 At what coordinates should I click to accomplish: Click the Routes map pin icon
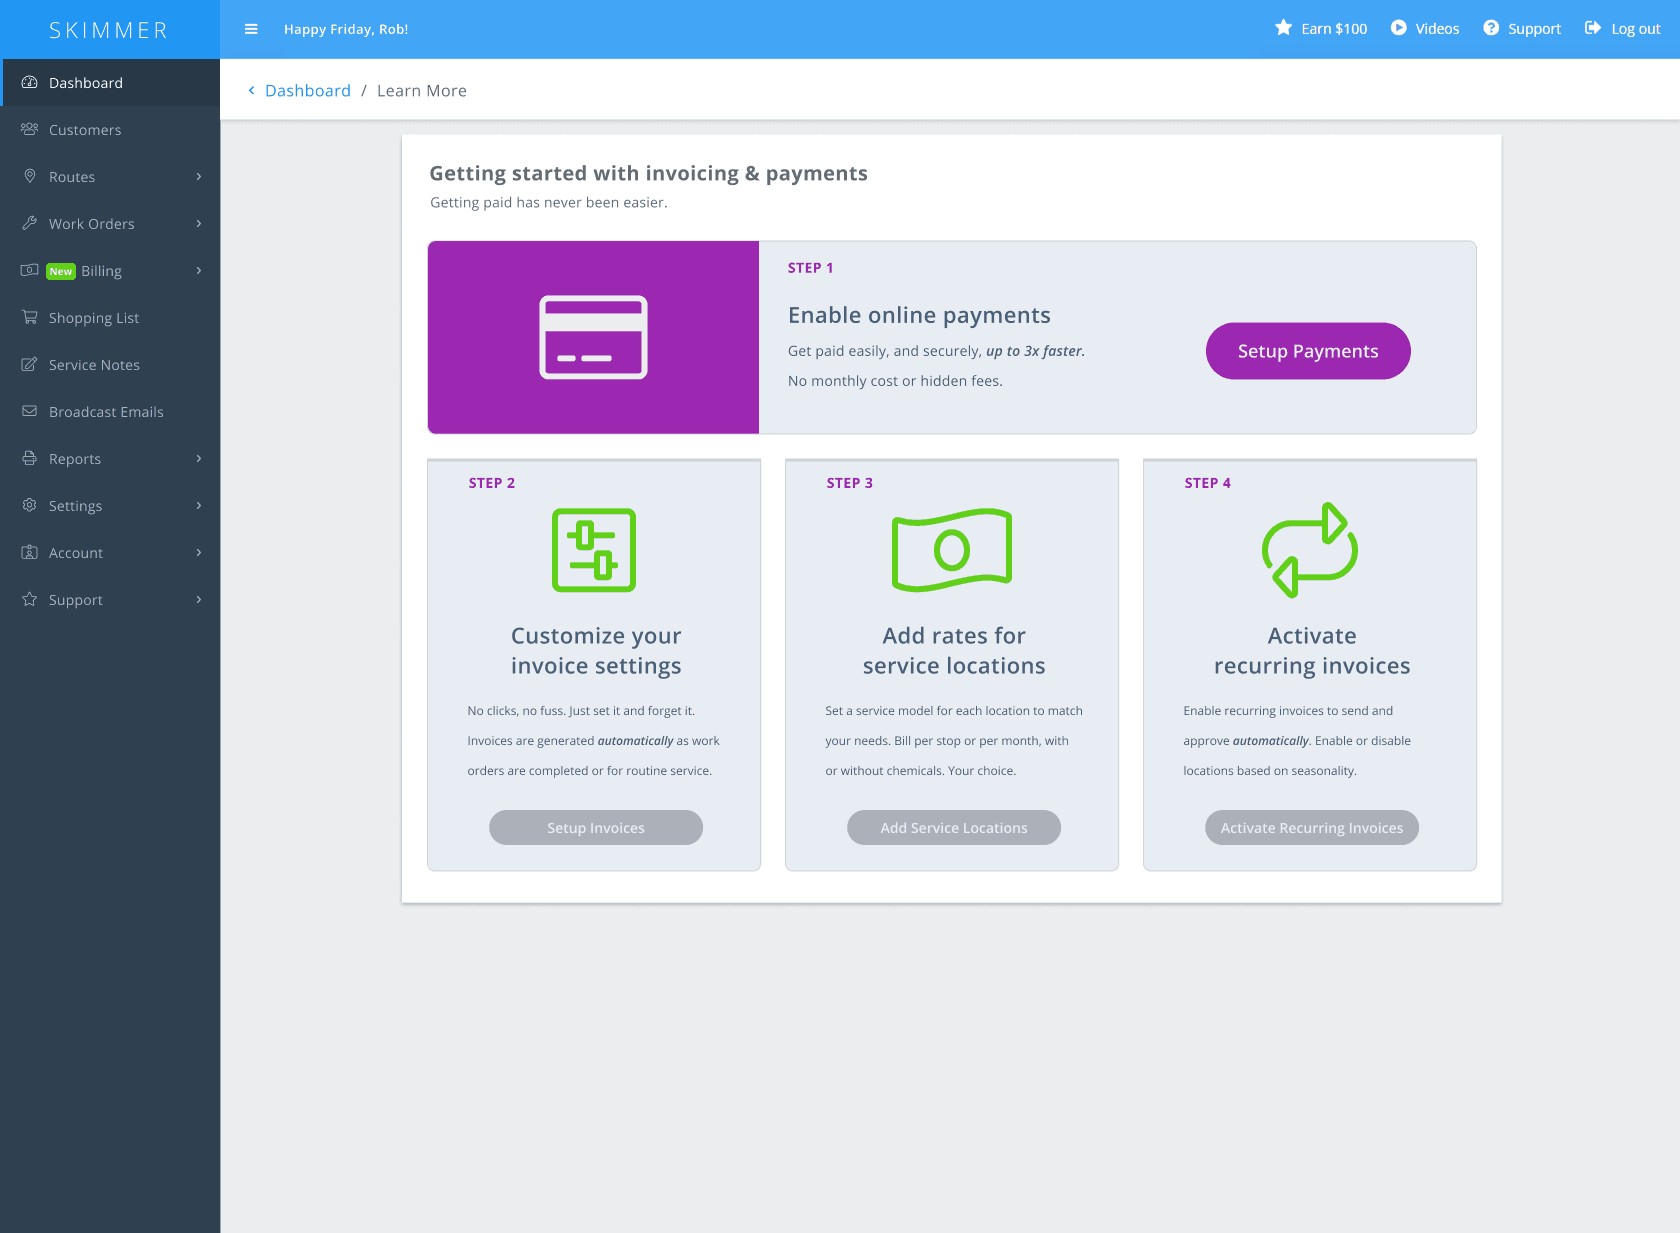pyautogui.click(x=30, y=176)
